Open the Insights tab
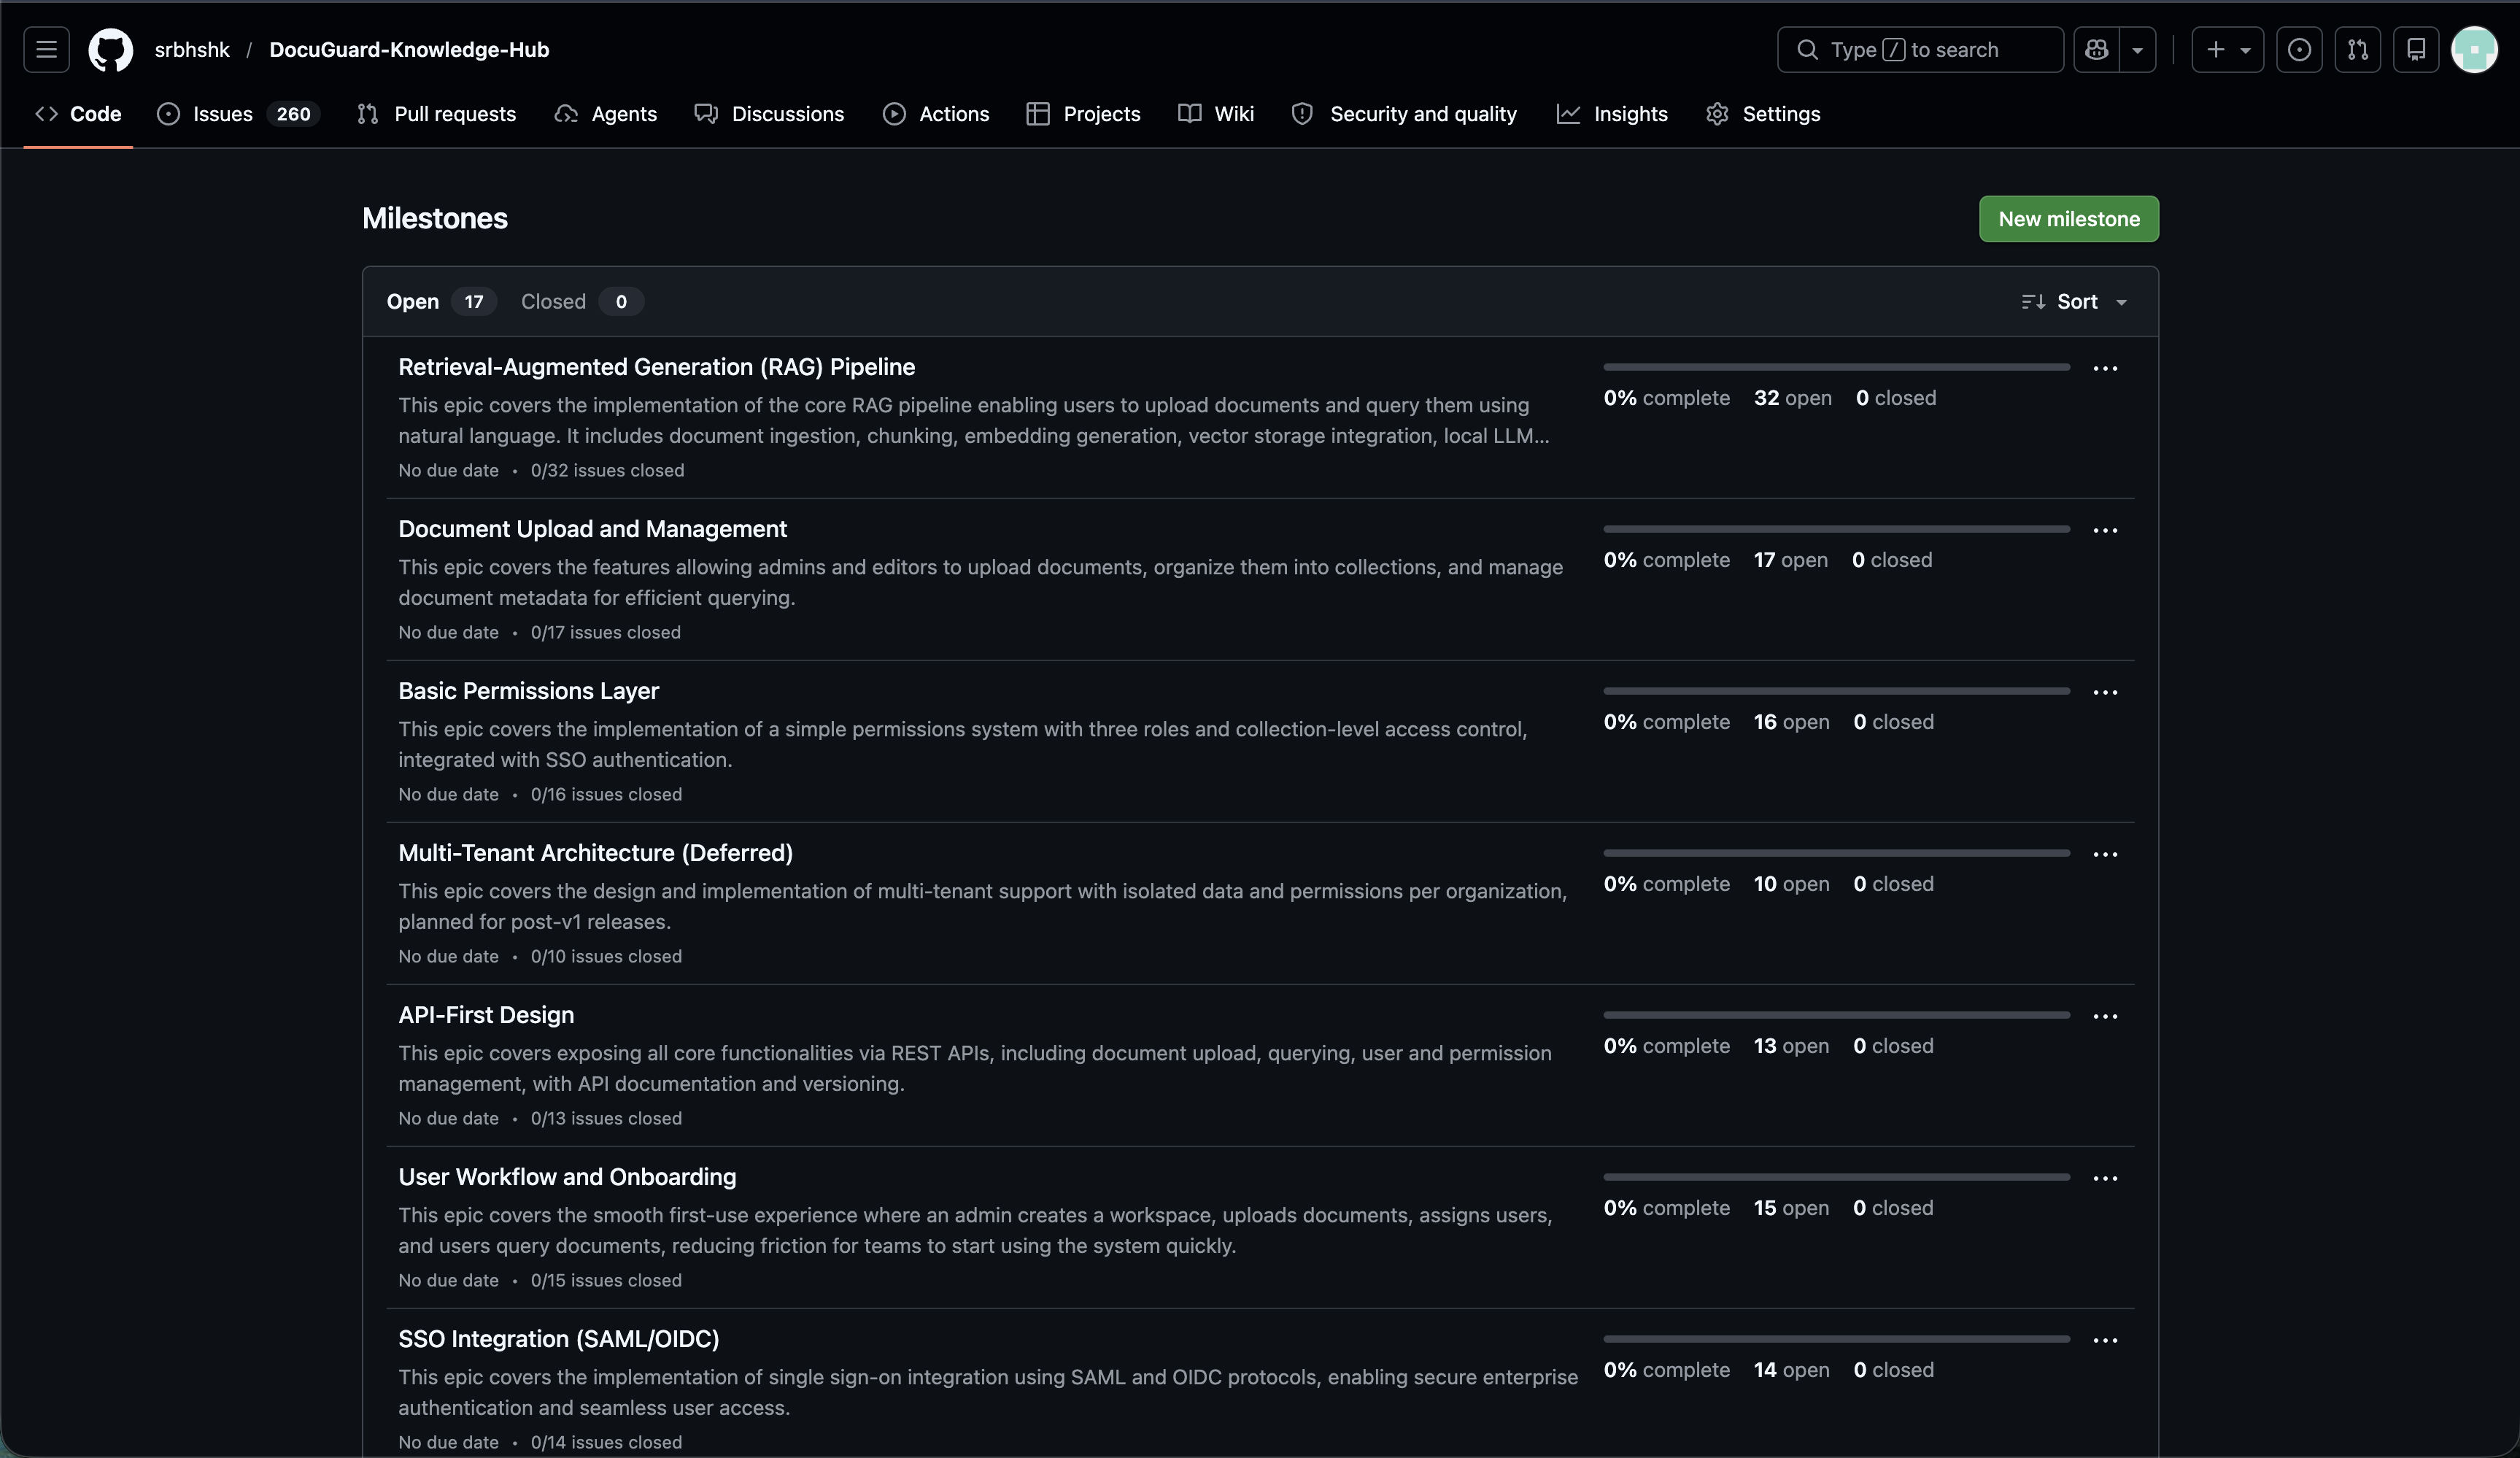Screen dimensions: 2520x1458 coord(1612,114)
